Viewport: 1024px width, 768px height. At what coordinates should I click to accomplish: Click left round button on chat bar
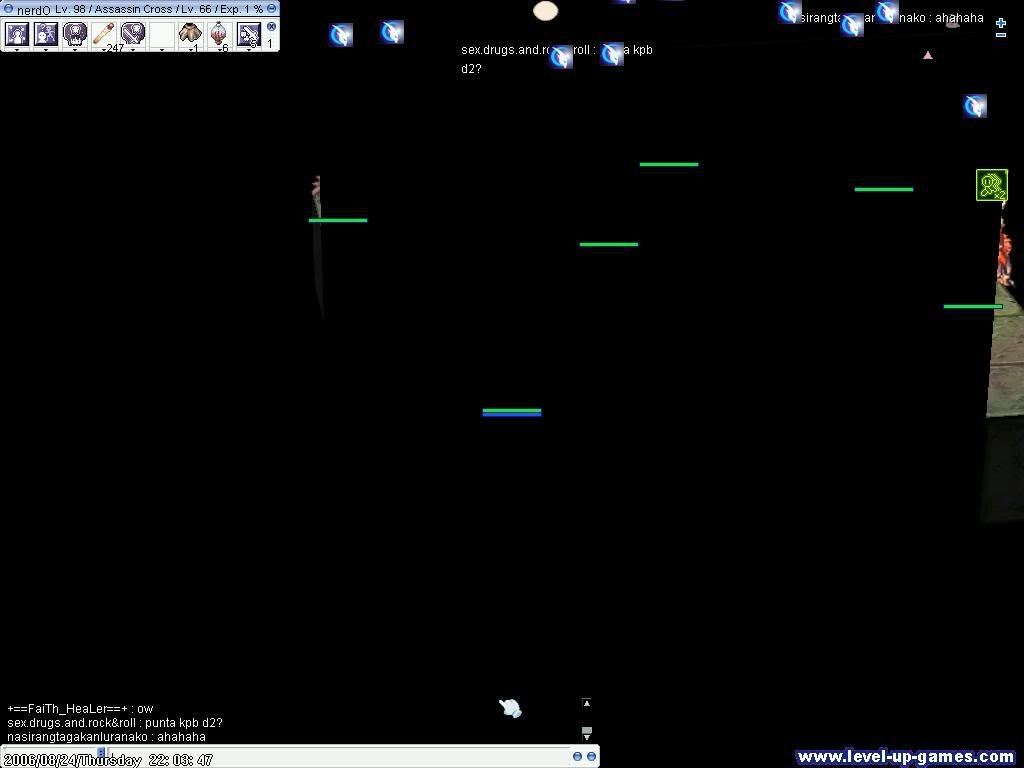point(577,757)
